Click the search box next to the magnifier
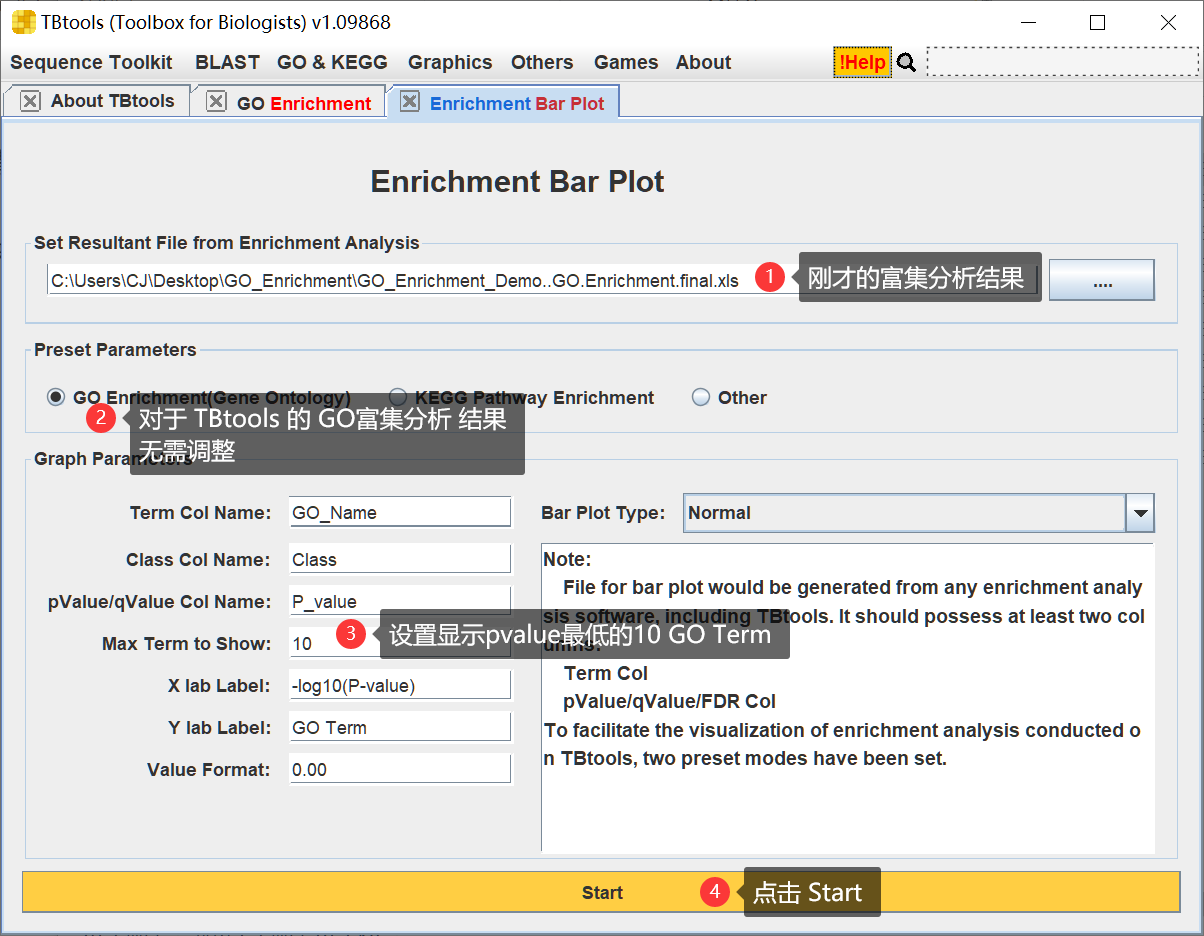1204x936 pixels. [x=1062, y=62]
